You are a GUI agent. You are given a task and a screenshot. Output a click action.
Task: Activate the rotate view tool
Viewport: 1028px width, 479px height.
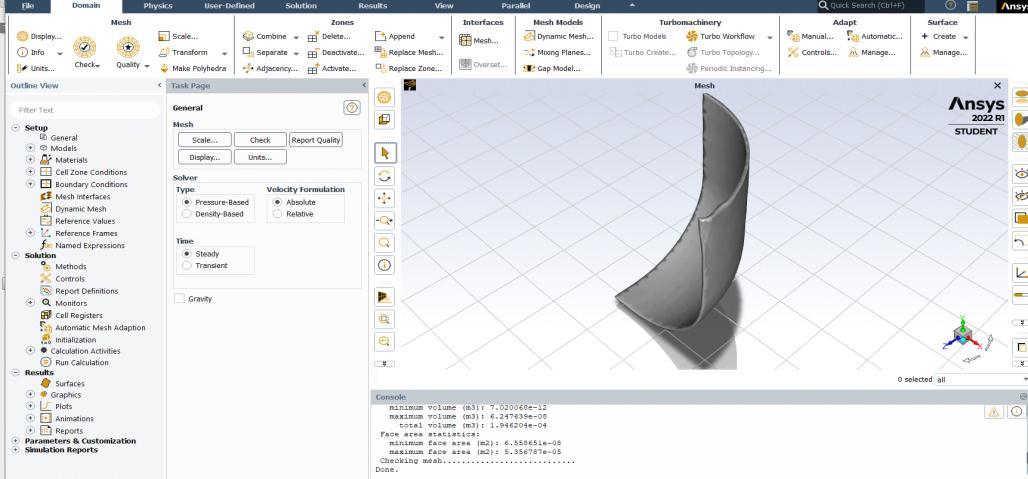tap(385, 176)
